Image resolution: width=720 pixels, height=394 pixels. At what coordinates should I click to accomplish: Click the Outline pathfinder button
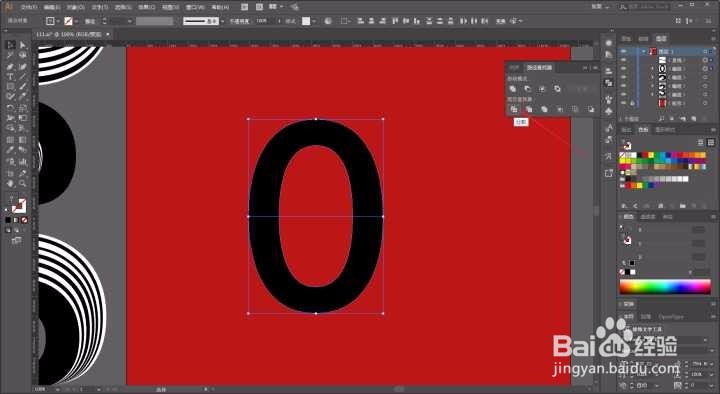[x=575, y=109]
